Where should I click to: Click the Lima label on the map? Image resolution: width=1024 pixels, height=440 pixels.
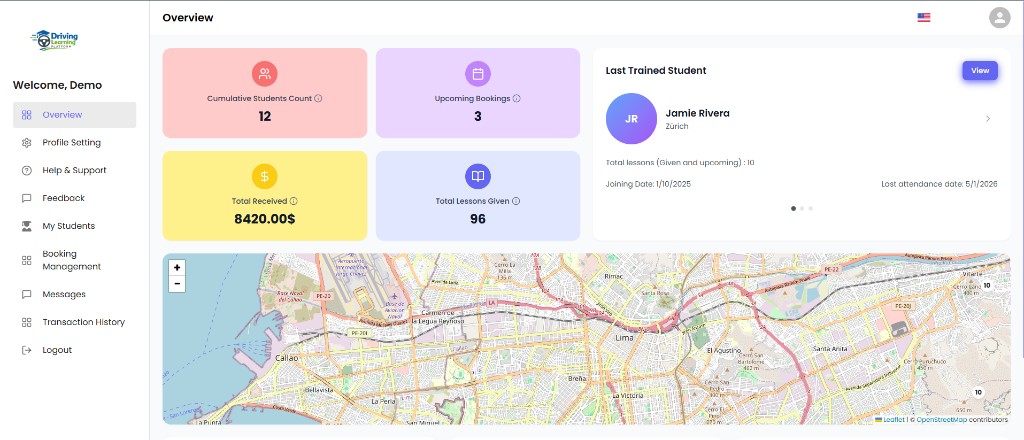[x=624, y=338]
